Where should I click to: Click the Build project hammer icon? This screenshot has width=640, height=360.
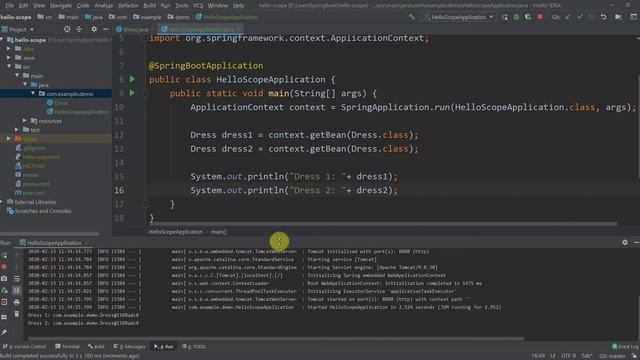[x=412, y=17]
